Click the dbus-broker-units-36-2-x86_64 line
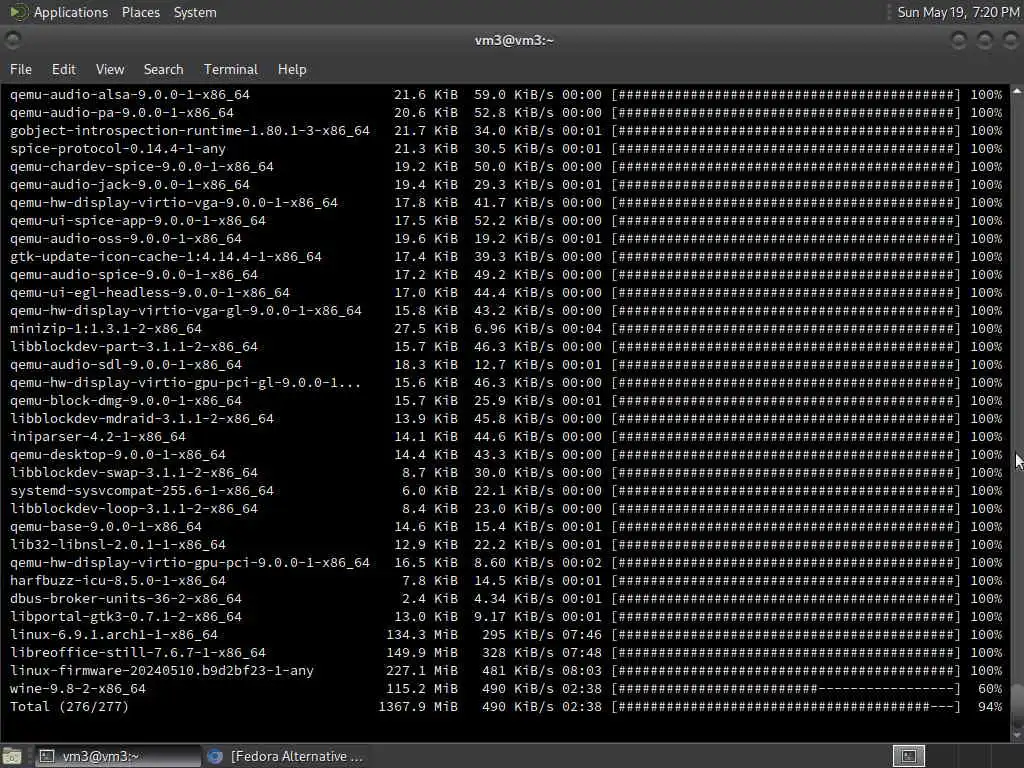Viewport: 1024px width, 768px height. (506, 599)
